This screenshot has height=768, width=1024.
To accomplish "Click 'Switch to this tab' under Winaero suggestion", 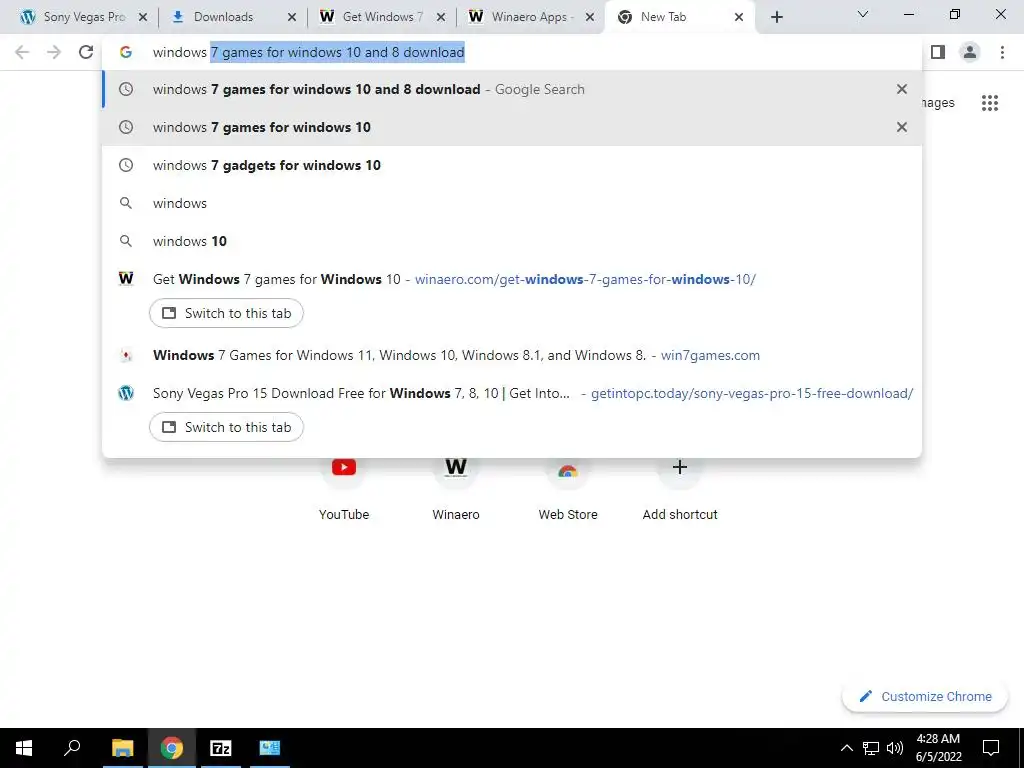I will click(226, 313).
